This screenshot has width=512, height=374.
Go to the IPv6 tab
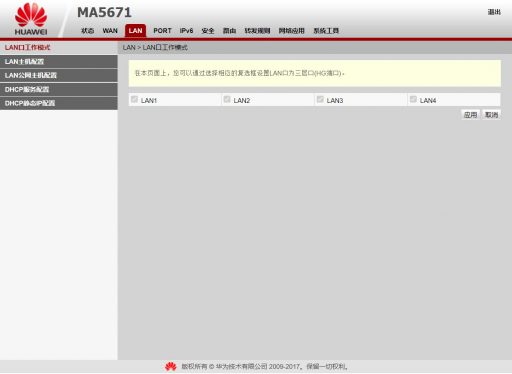[x=186, y=31]
